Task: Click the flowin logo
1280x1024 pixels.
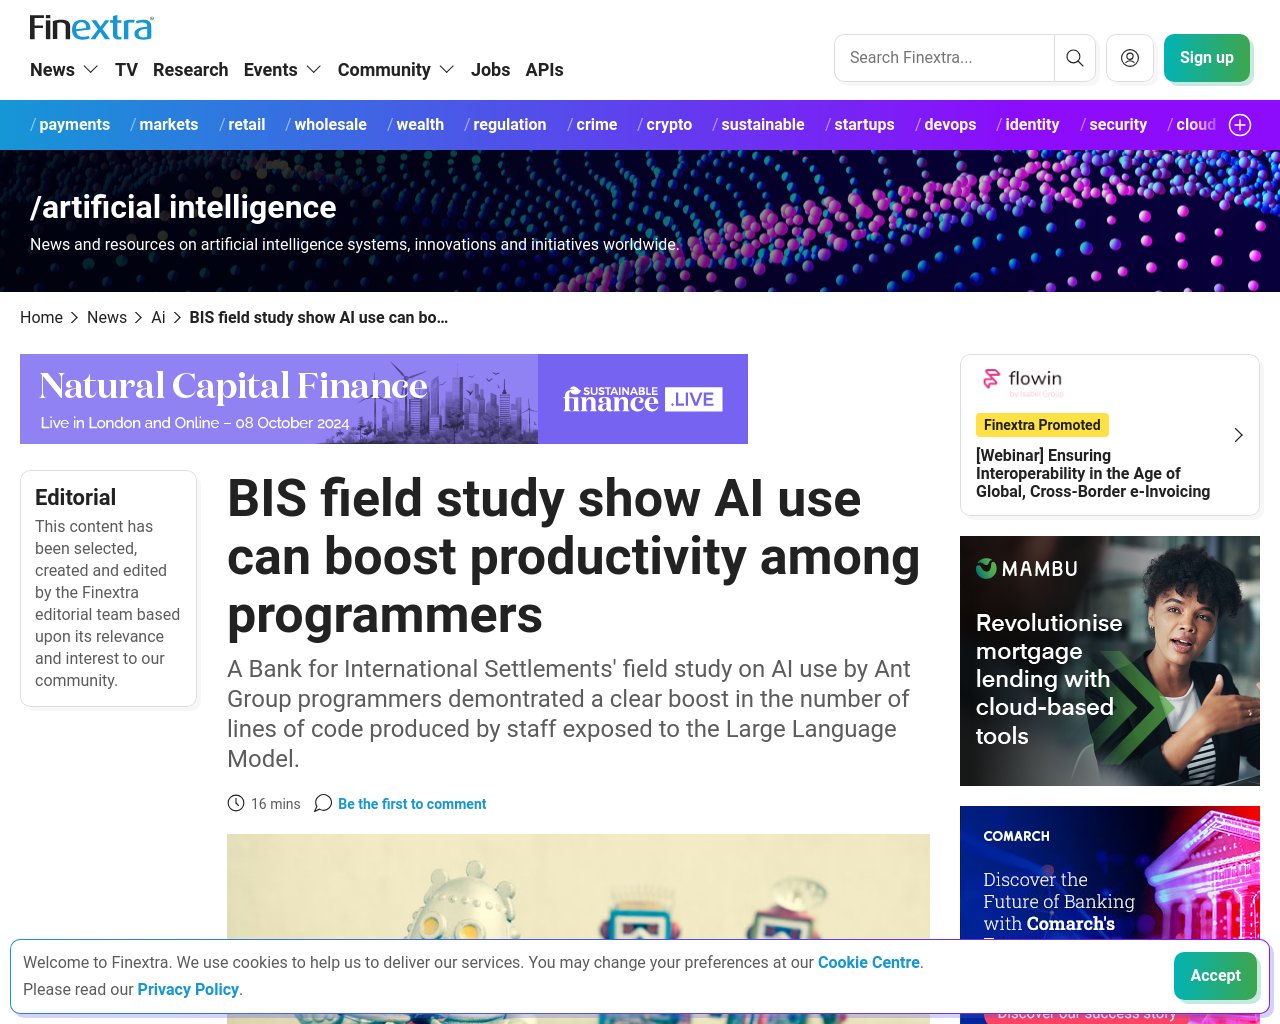Action: (x=1022, y=380)
